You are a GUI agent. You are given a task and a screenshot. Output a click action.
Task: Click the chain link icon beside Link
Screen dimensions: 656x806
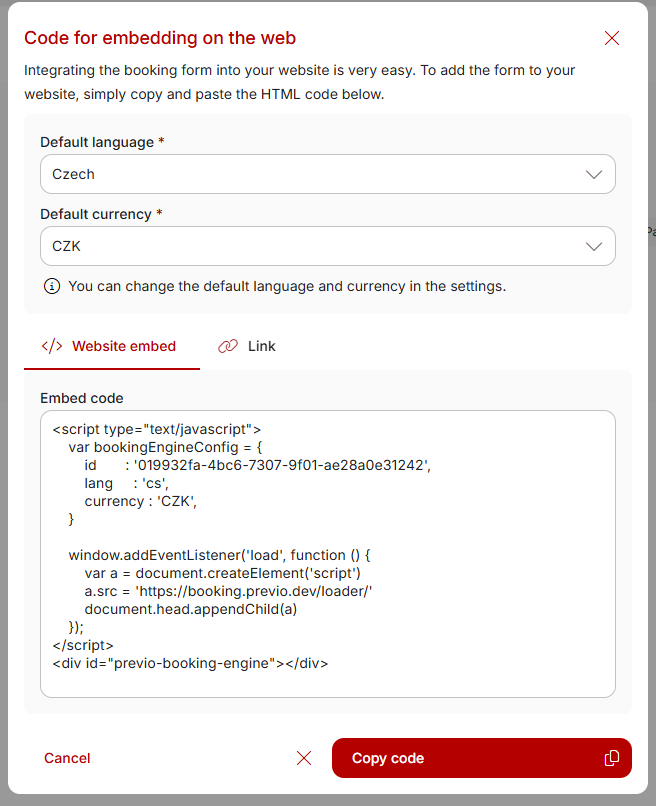pos(228,346)
